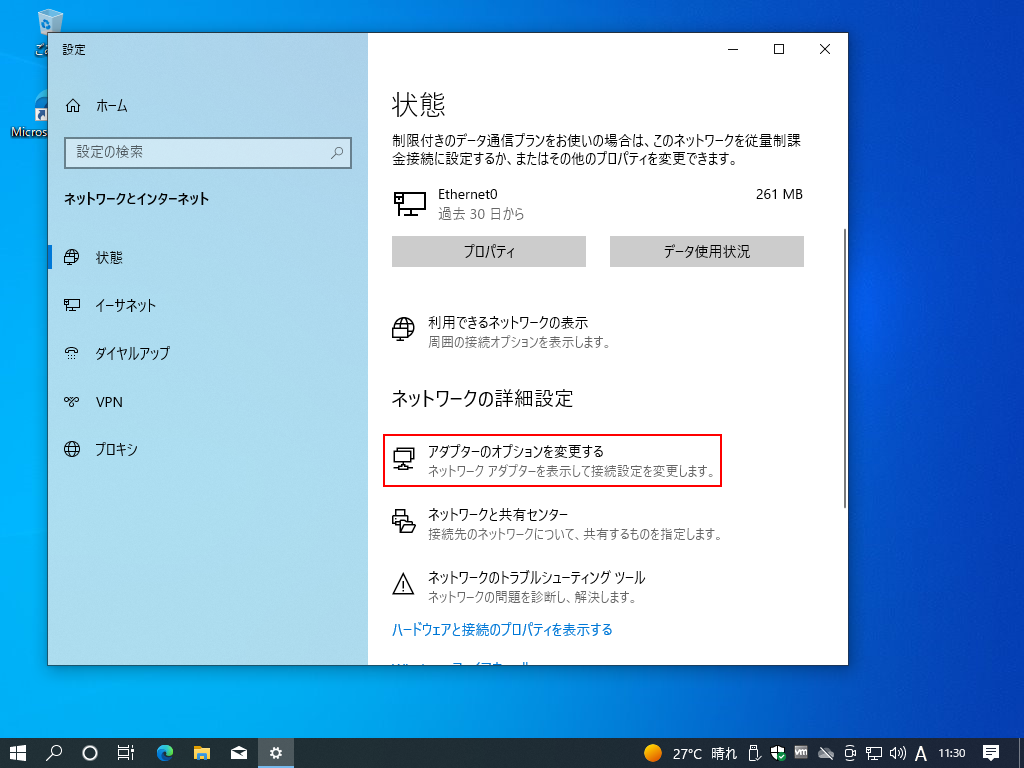Select the ダイヤルアップ phone icon in sidebar
The width and height of the screenshot is (1024, 768).
pos(72,353)
